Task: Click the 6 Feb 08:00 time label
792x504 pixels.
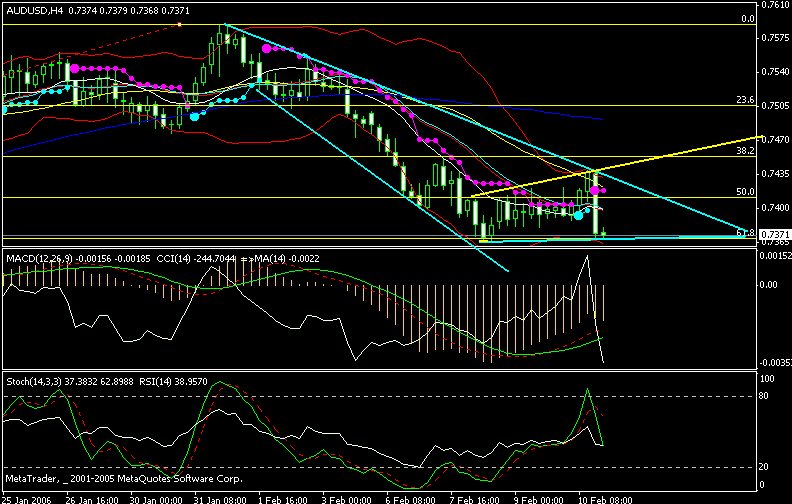Action: pyautogui.click(x=412, y=500)
